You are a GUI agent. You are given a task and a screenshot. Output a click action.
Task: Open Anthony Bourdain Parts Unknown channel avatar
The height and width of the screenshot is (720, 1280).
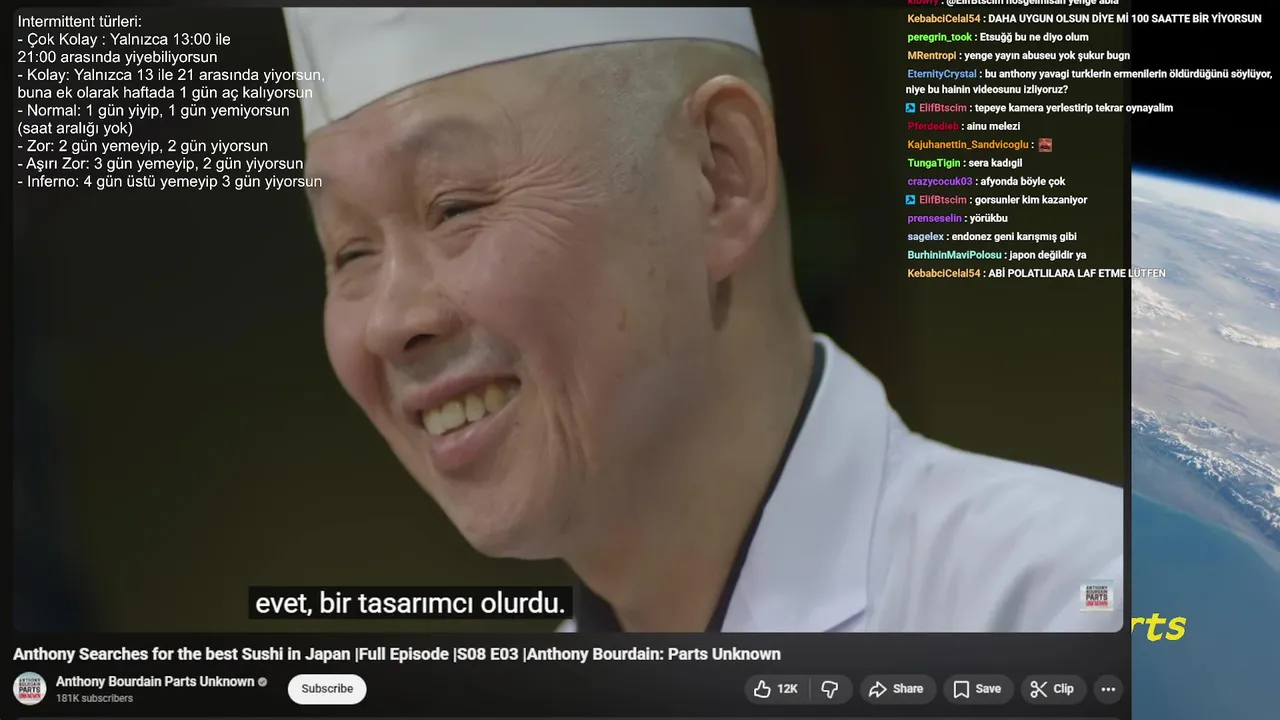[30, 688]
